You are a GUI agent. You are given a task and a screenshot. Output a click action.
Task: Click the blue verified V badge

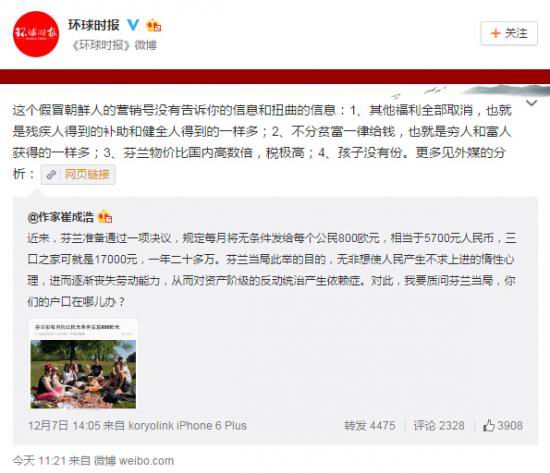pos(133,25)
